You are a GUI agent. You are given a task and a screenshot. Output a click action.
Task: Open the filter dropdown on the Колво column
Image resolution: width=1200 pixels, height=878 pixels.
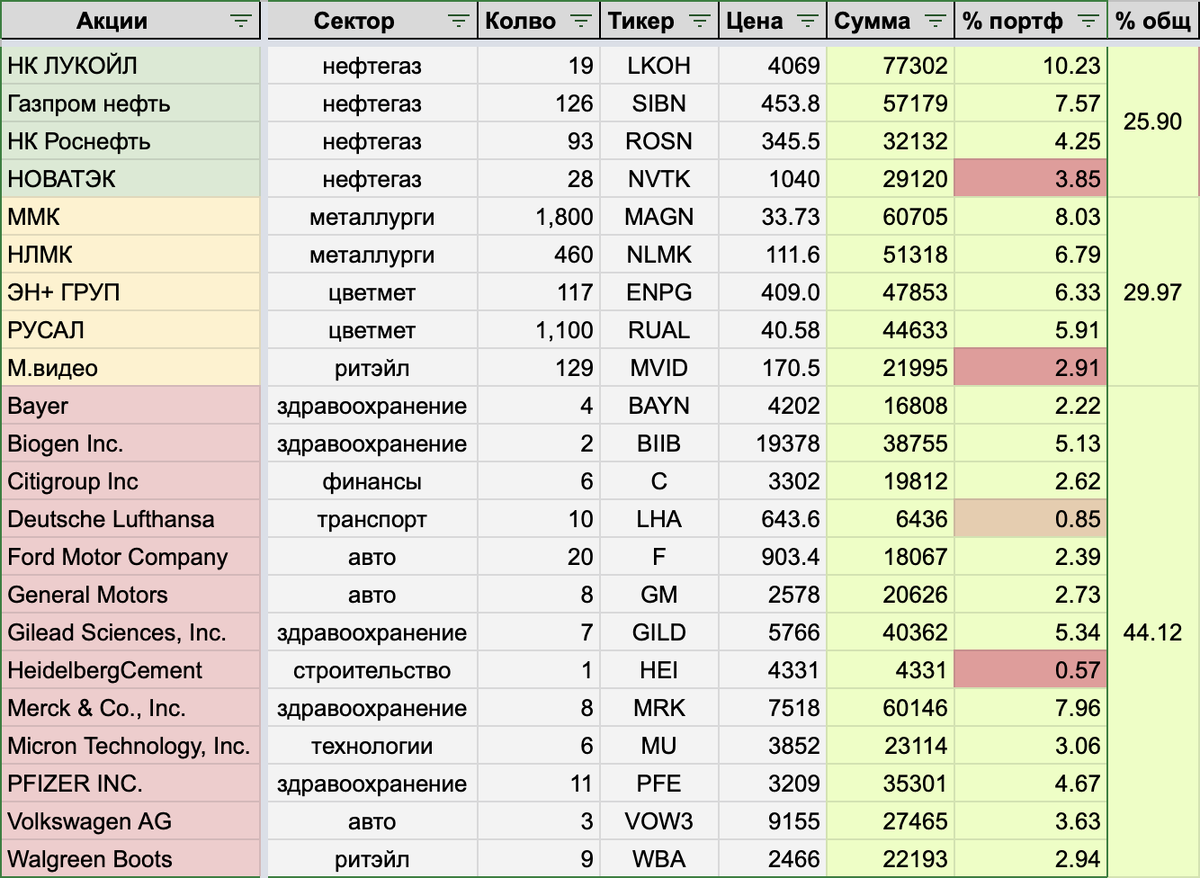[x=581, y=21]
